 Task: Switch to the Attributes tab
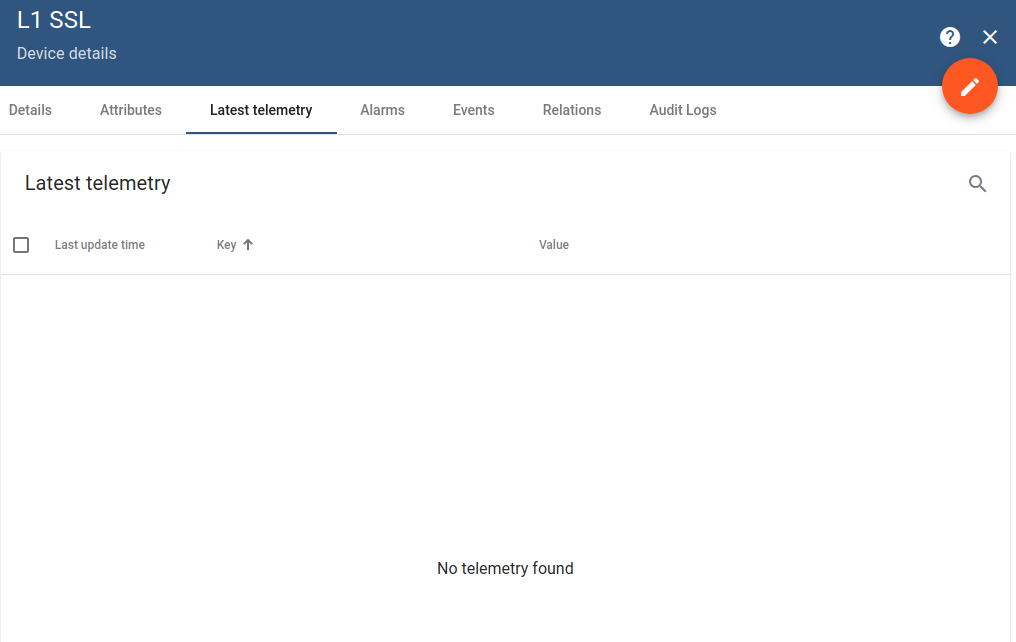131,110
